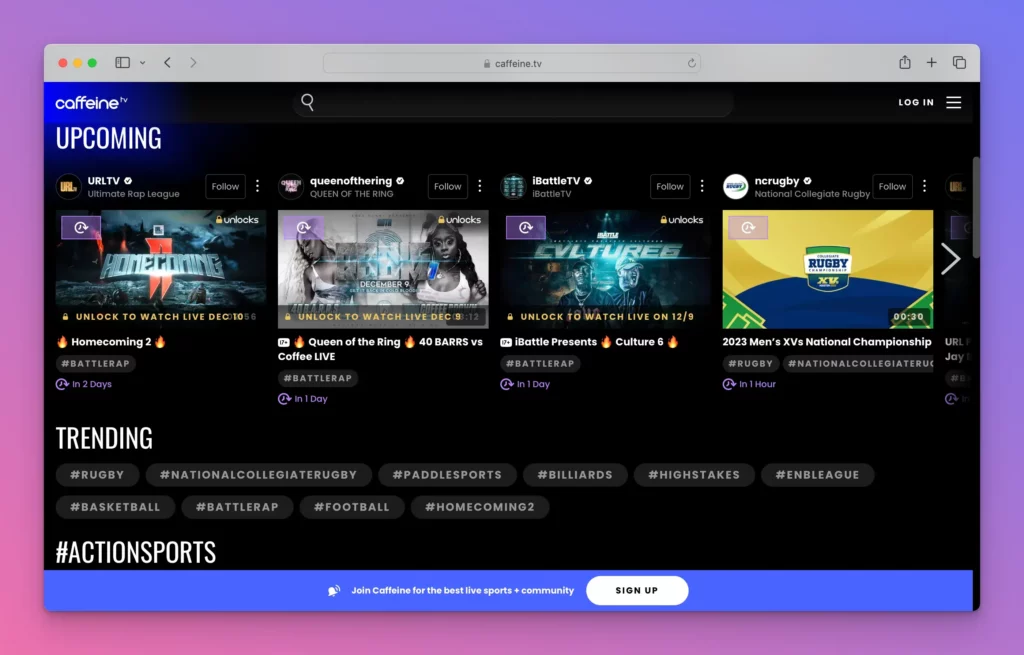Screen dimensions: 1024x655
Task: Expand the carousel with the right arrow chevron
Action: 951,258
